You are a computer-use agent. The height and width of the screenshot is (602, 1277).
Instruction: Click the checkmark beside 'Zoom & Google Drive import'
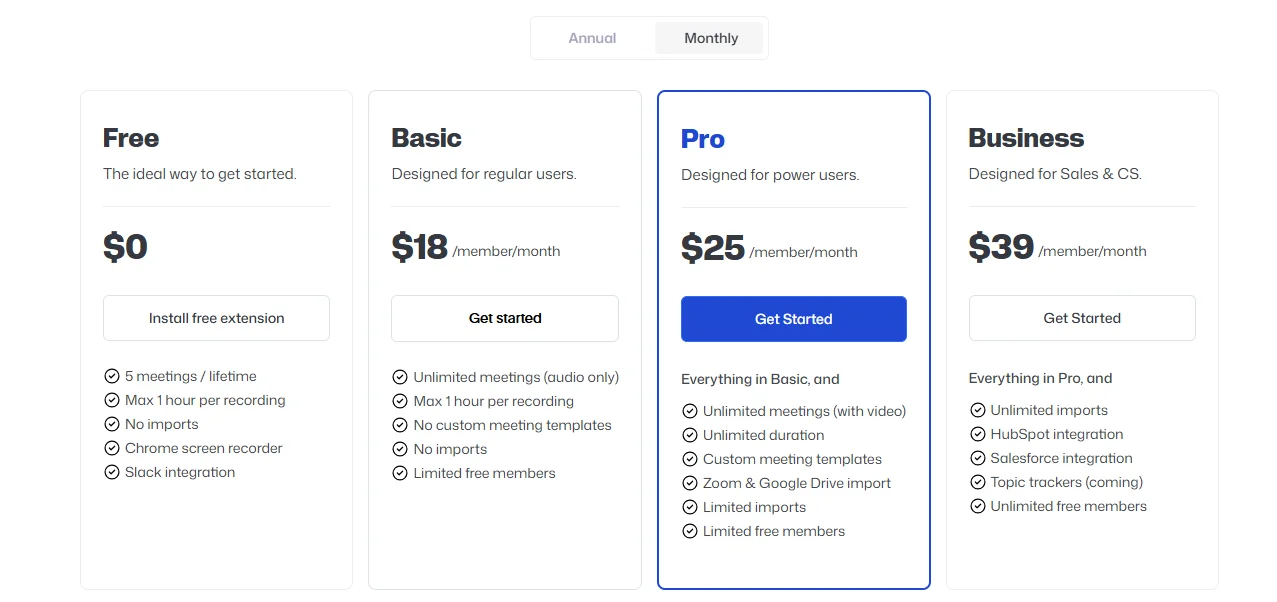click(x=689, y=483)
